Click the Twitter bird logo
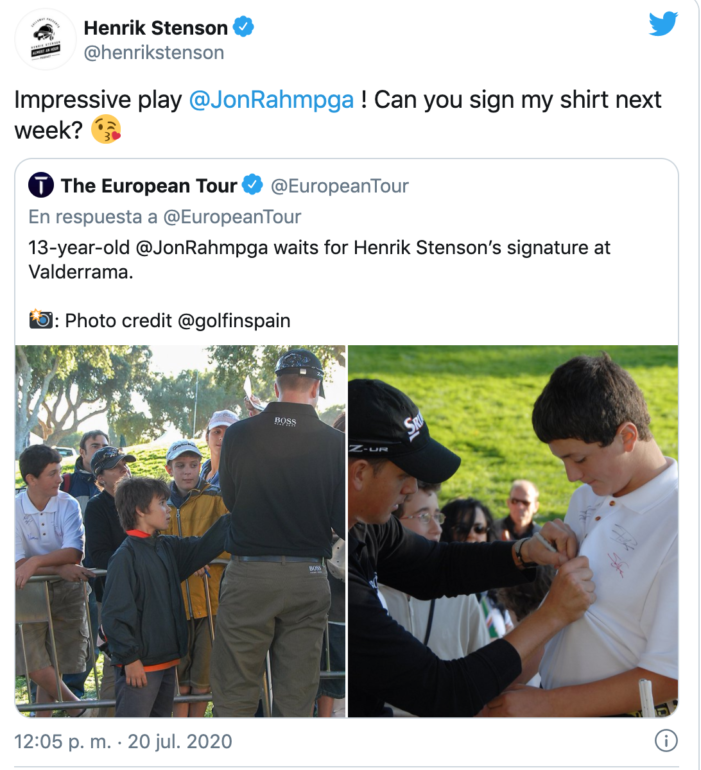 point(663,24)
